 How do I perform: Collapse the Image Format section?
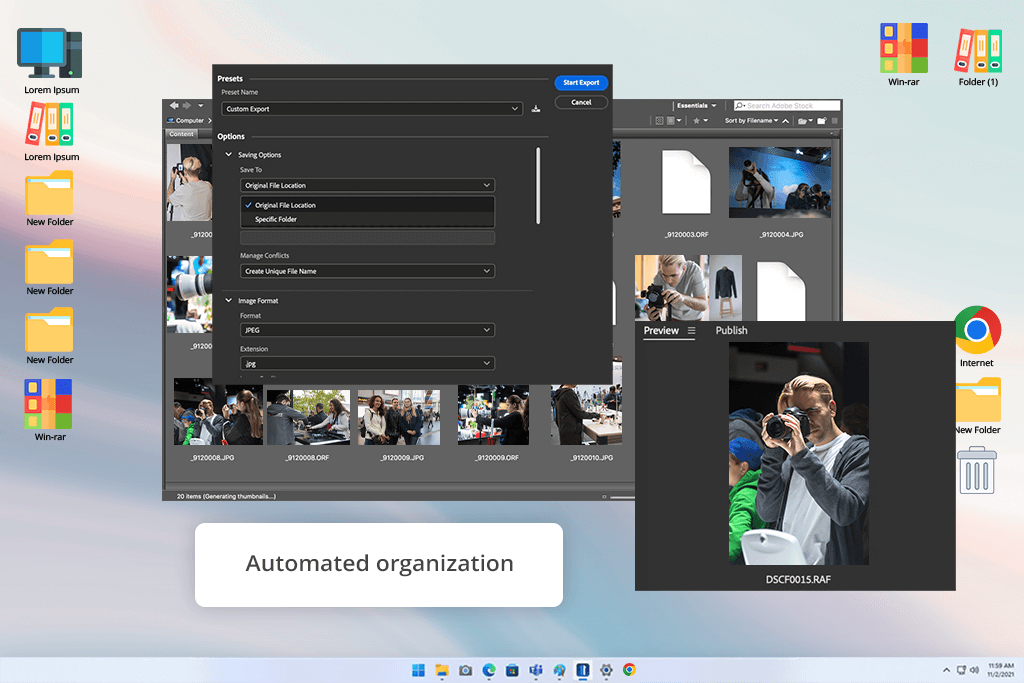[x=229, y=300]
